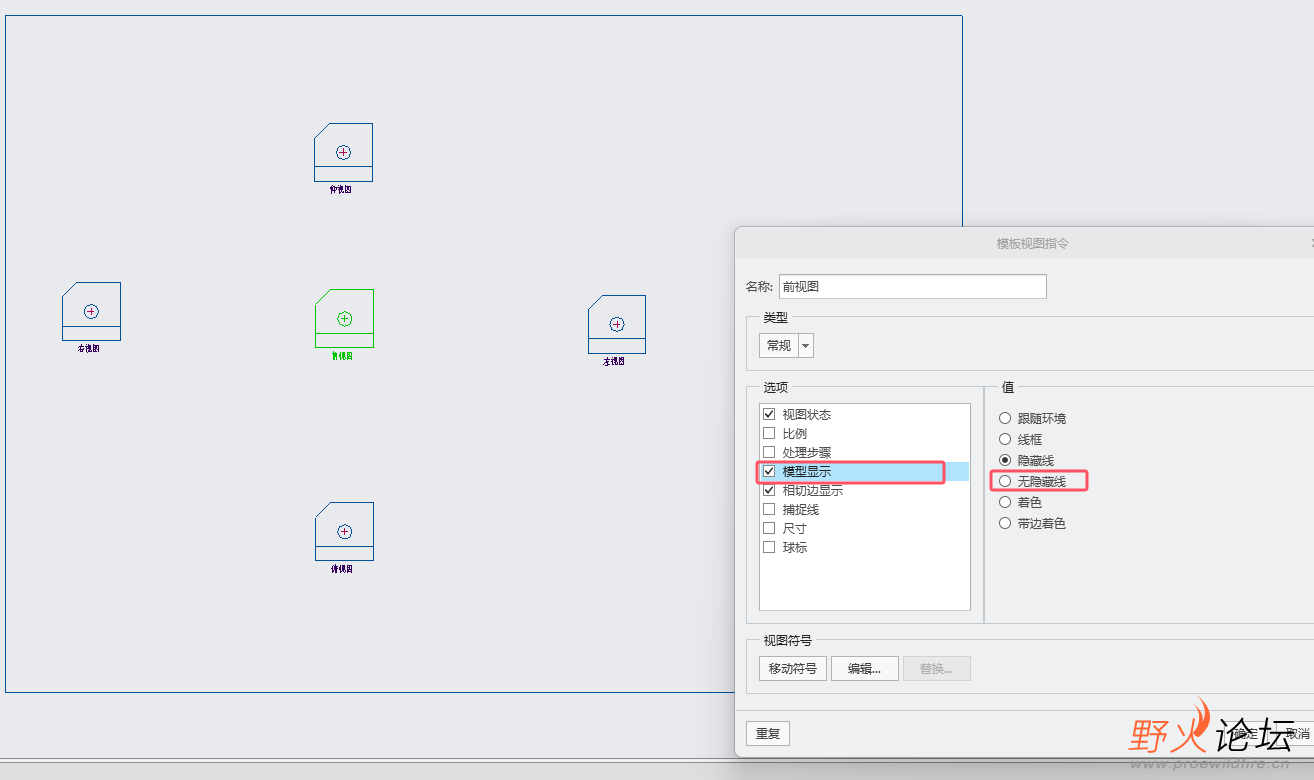Toggle the 相切边显示 checkbox
The height and width of the screenshot is (780, 1314).
[x=769, y=490]
